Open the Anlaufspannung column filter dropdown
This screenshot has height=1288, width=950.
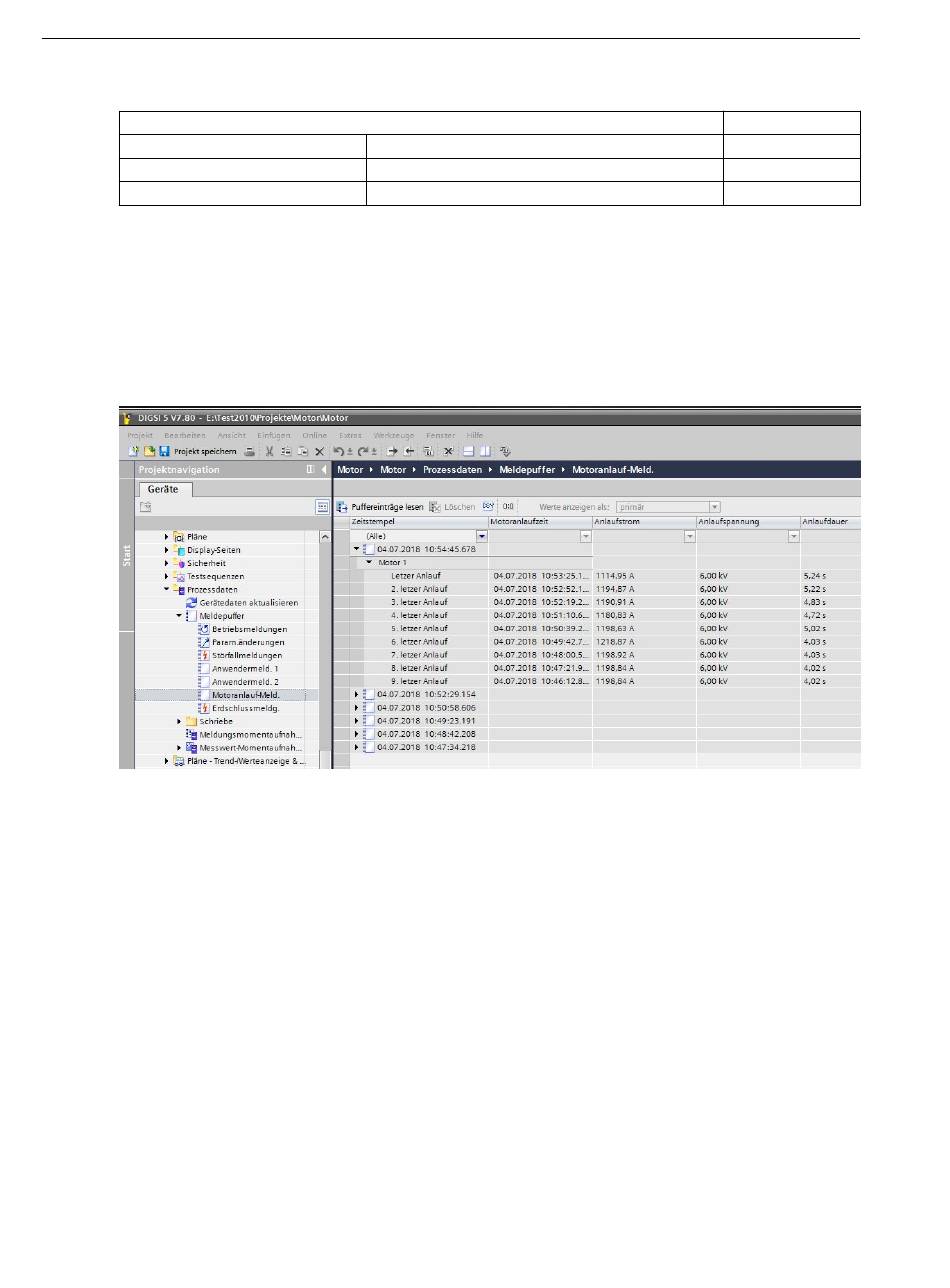click(794, 536)
